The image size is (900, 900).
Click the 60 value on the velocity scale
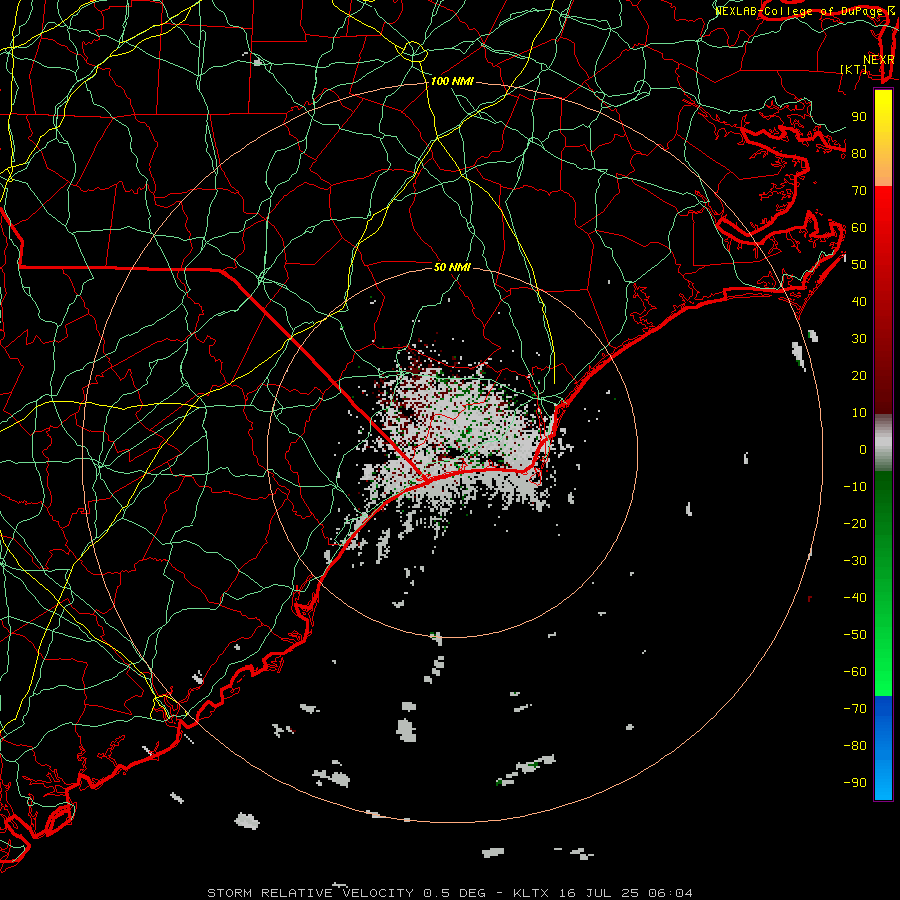859,228
